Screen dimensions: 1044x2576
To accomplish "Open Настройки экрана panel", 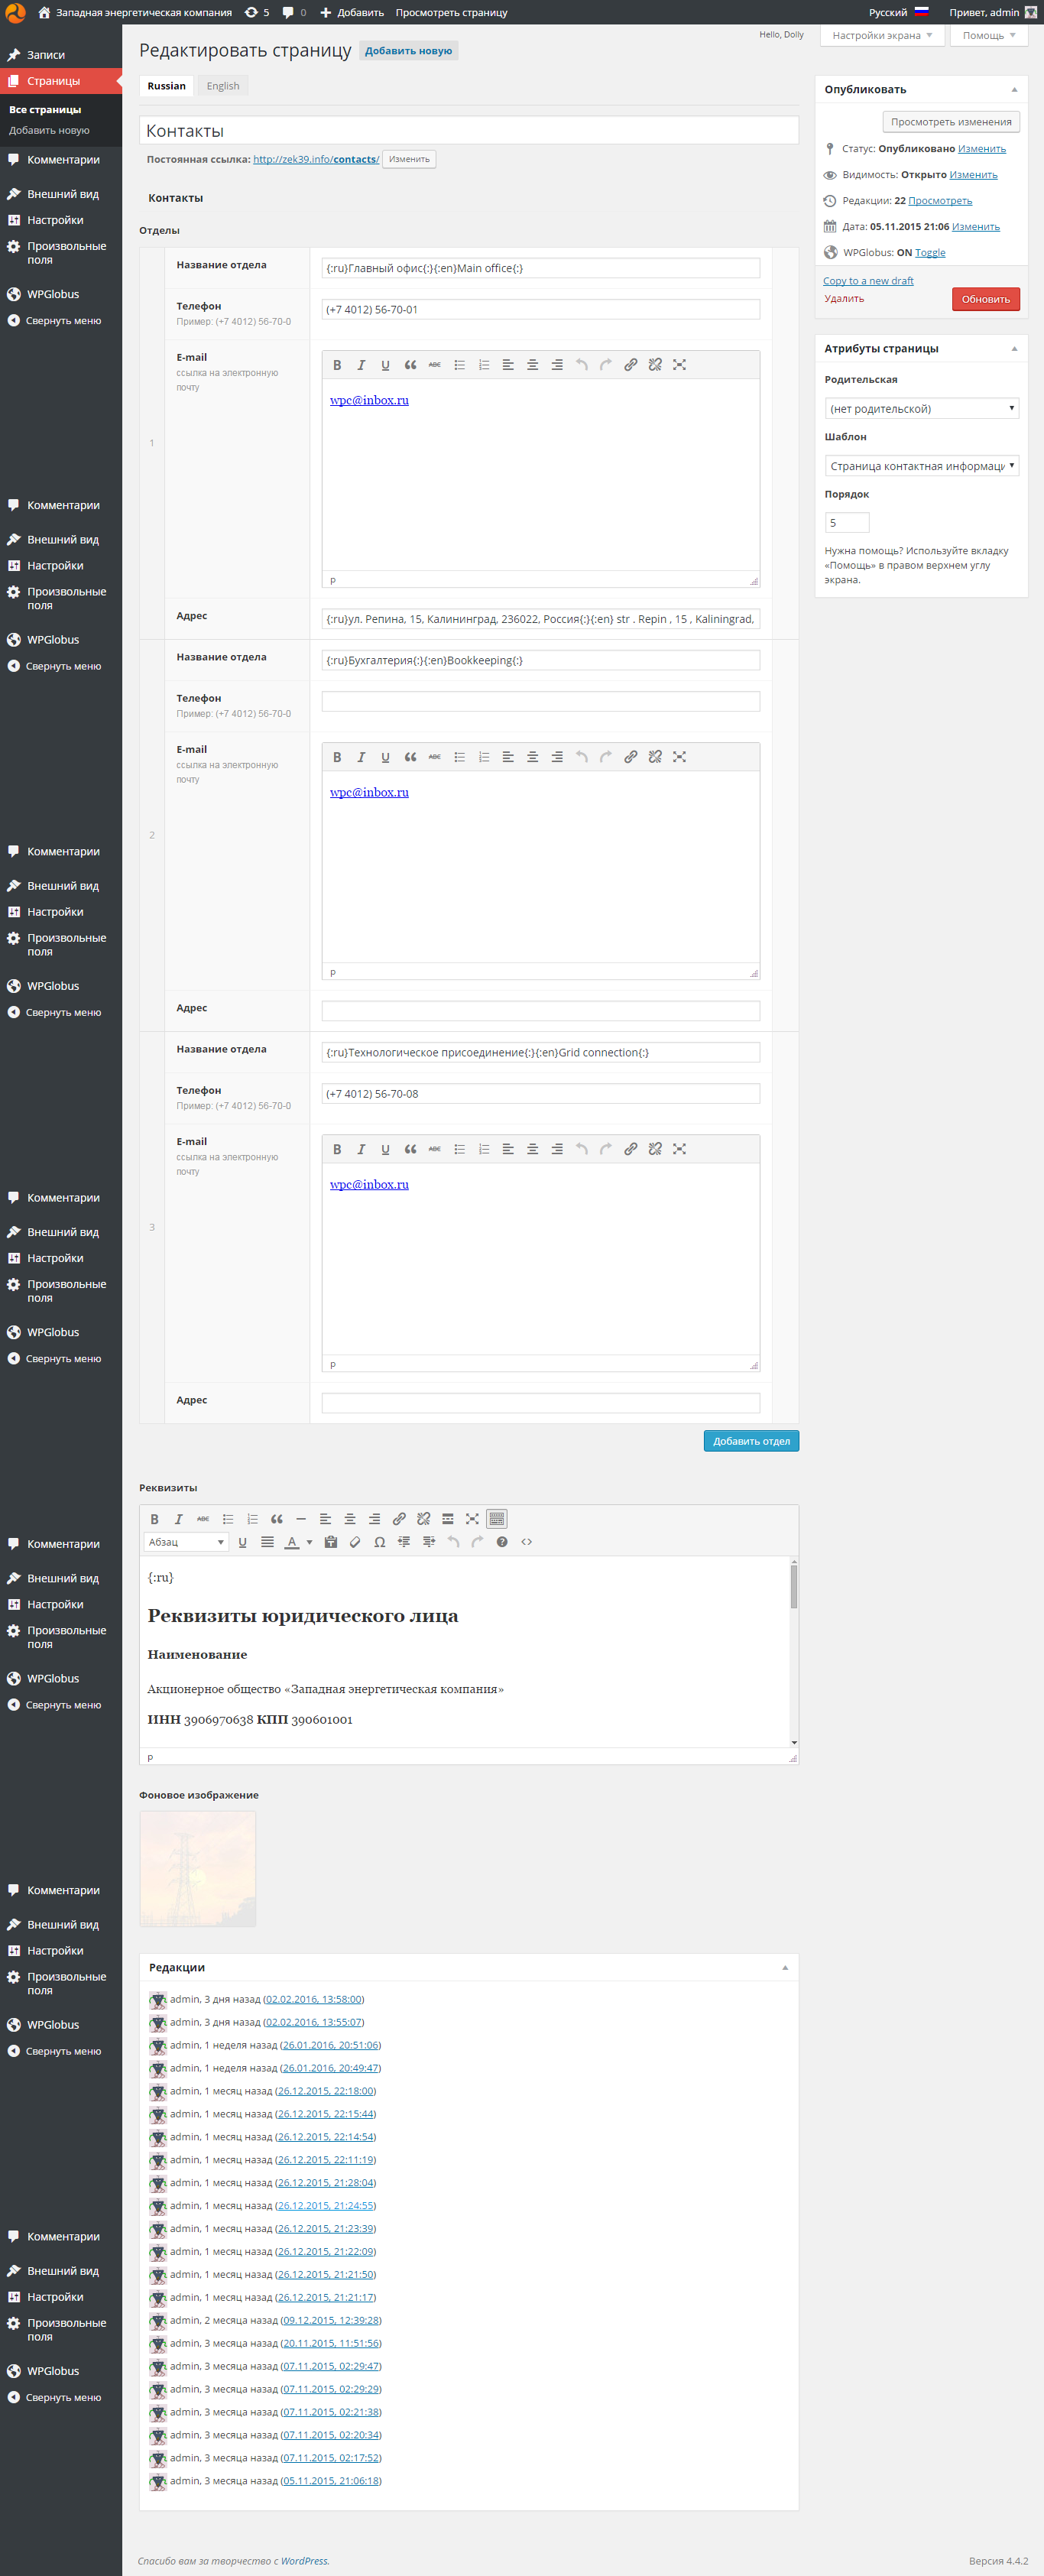I will tap(882, 36).
